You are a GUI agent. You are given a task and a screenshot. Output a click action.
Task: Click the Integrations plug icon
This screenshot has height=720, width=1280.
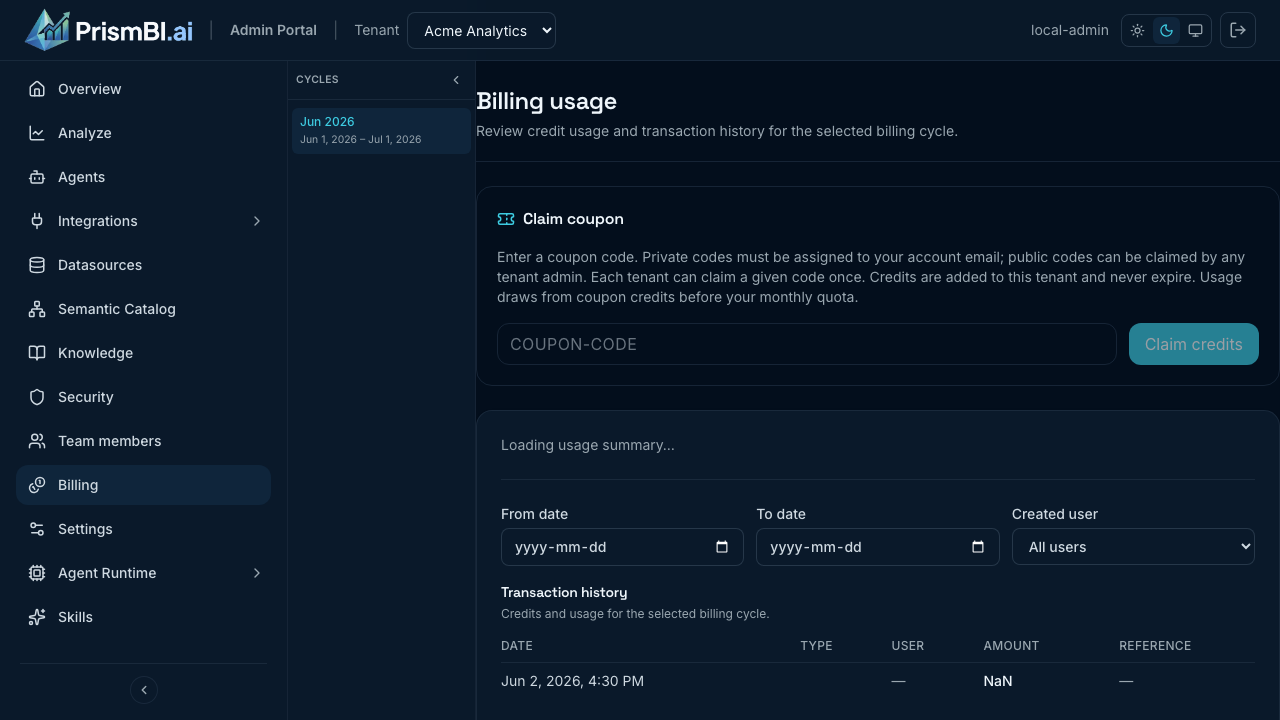37,221
